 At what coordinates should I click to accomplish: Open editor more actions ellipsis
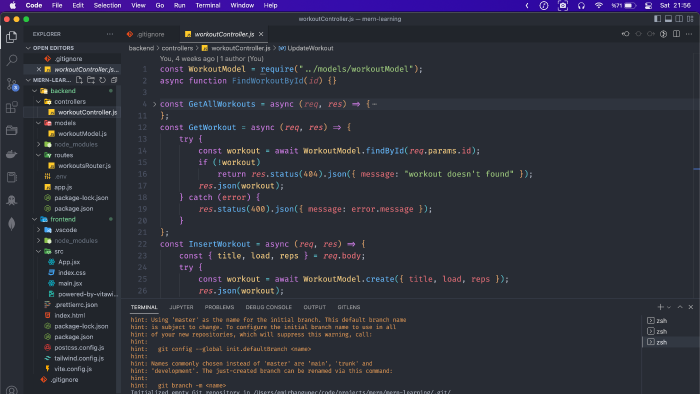pos(689,34)
